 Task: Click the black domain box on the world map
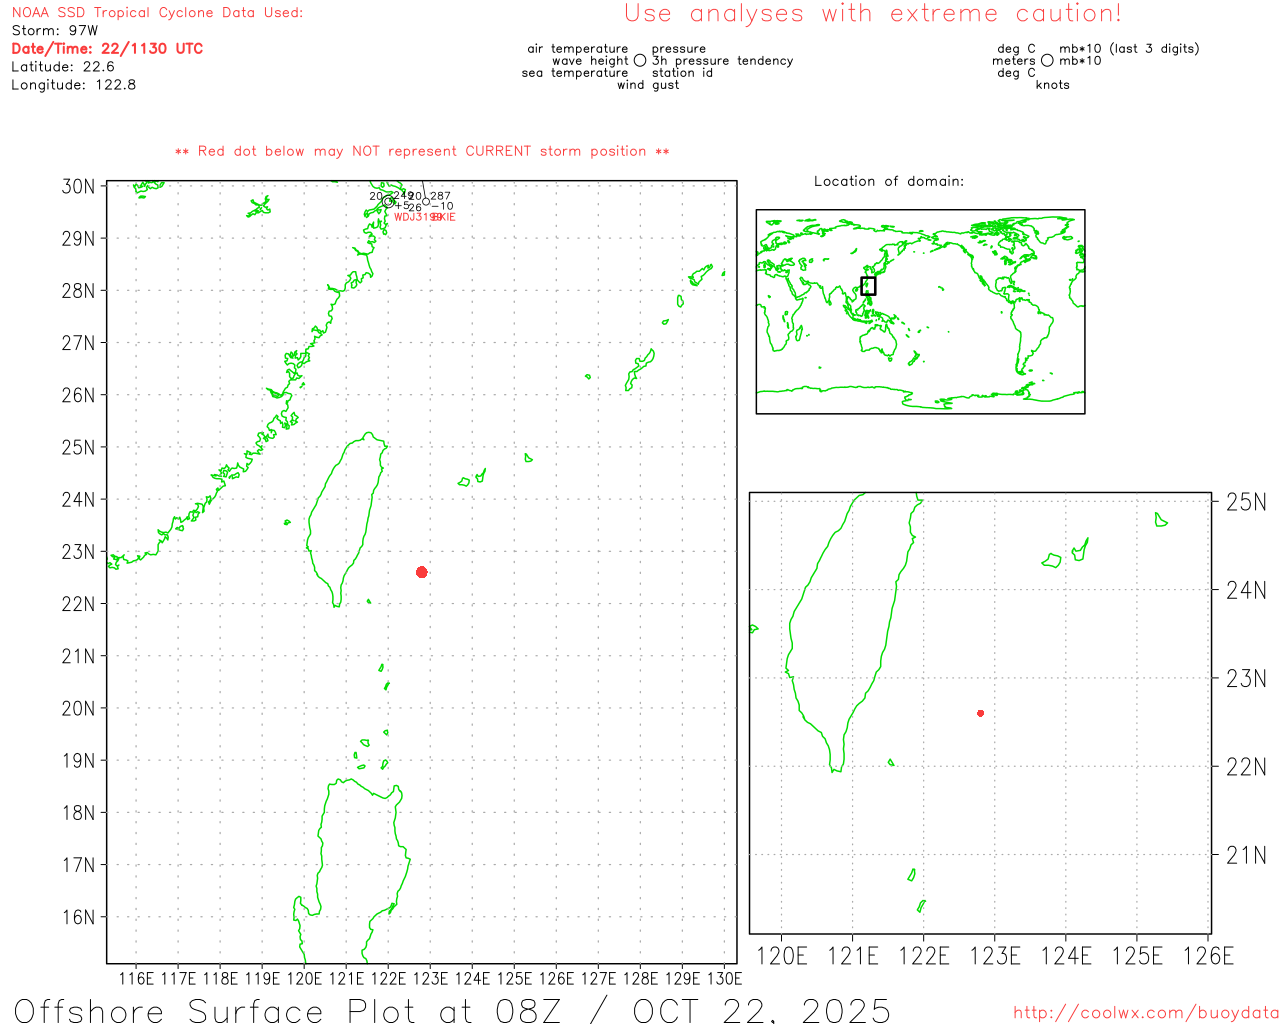[x=868, y=286]
